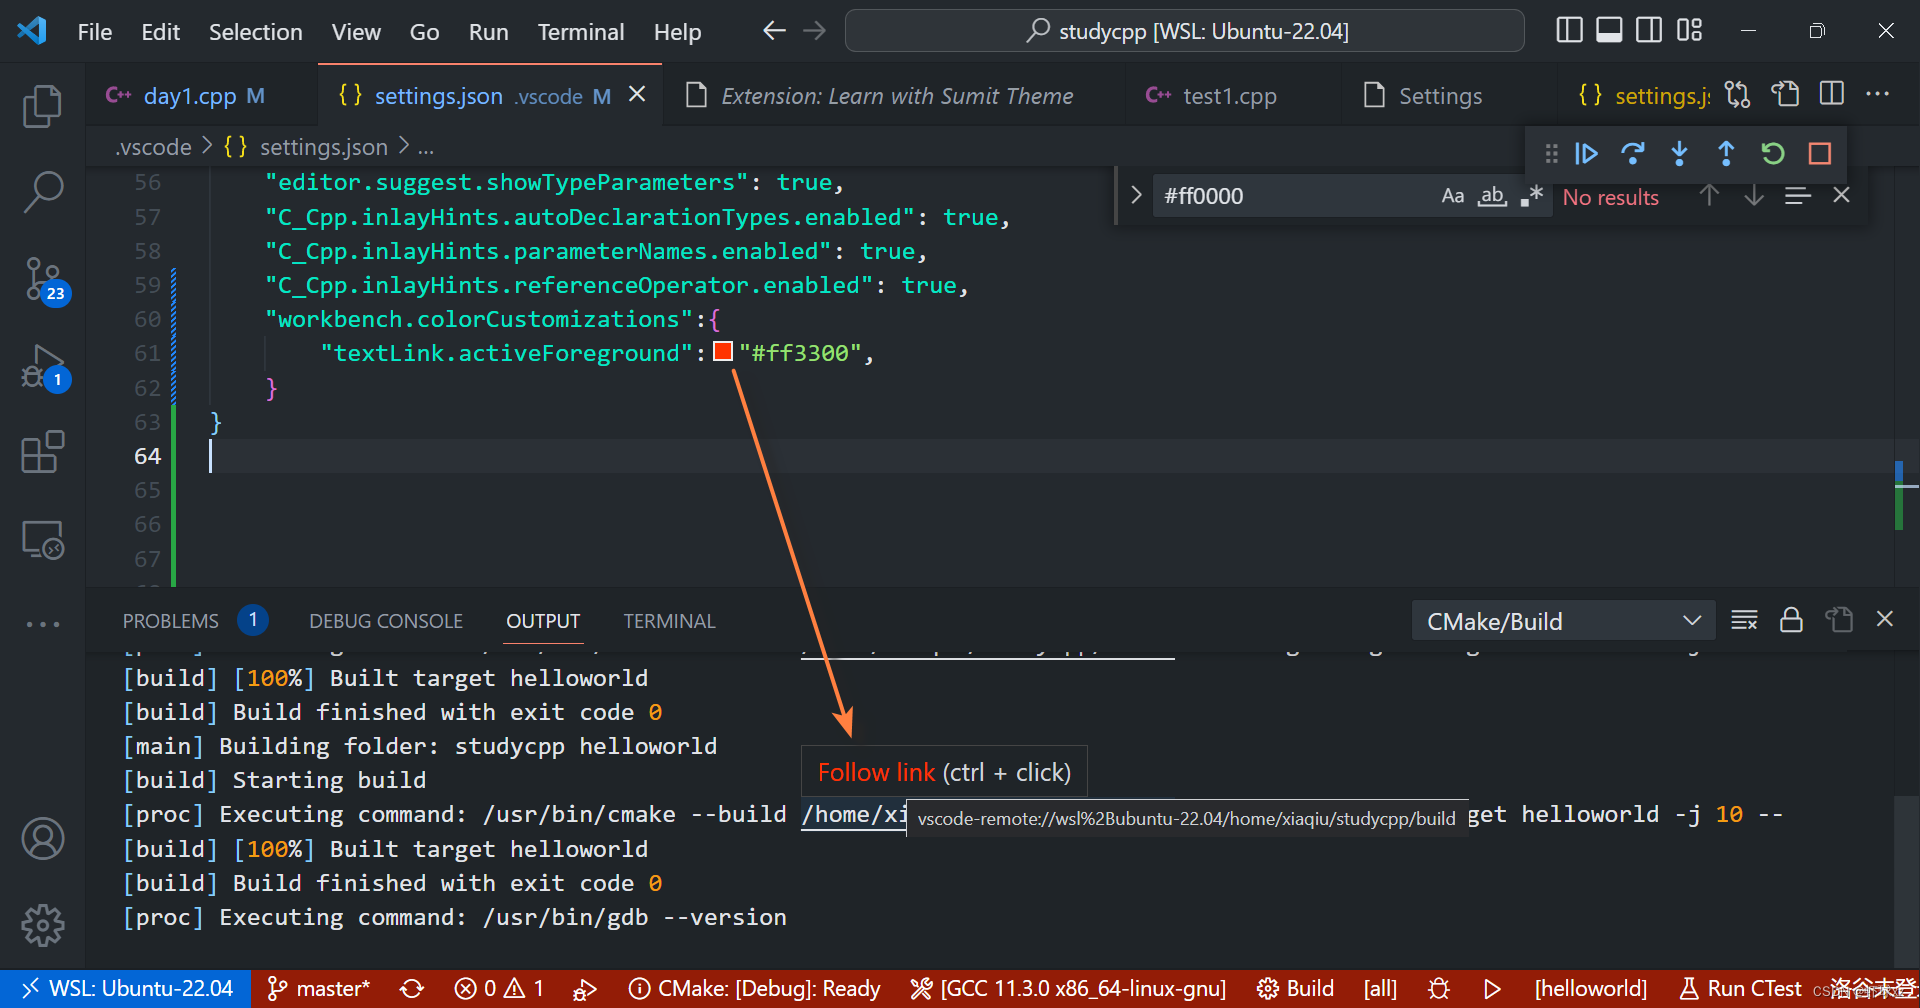Click WSL: Ubuntu-22.04 remote status indicator
1920x1008 pixels.
(x=126, y=989)
